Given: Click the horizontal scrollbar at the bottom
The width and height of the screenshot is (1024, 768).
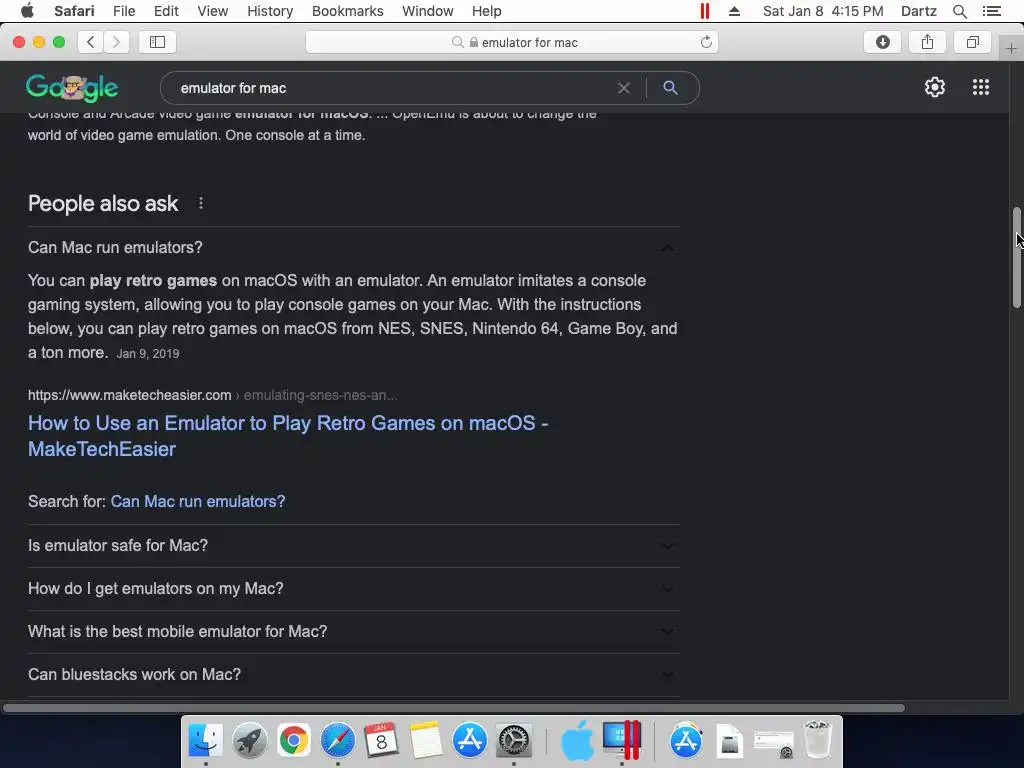Looking at the screenshot, I should point(454,708).
